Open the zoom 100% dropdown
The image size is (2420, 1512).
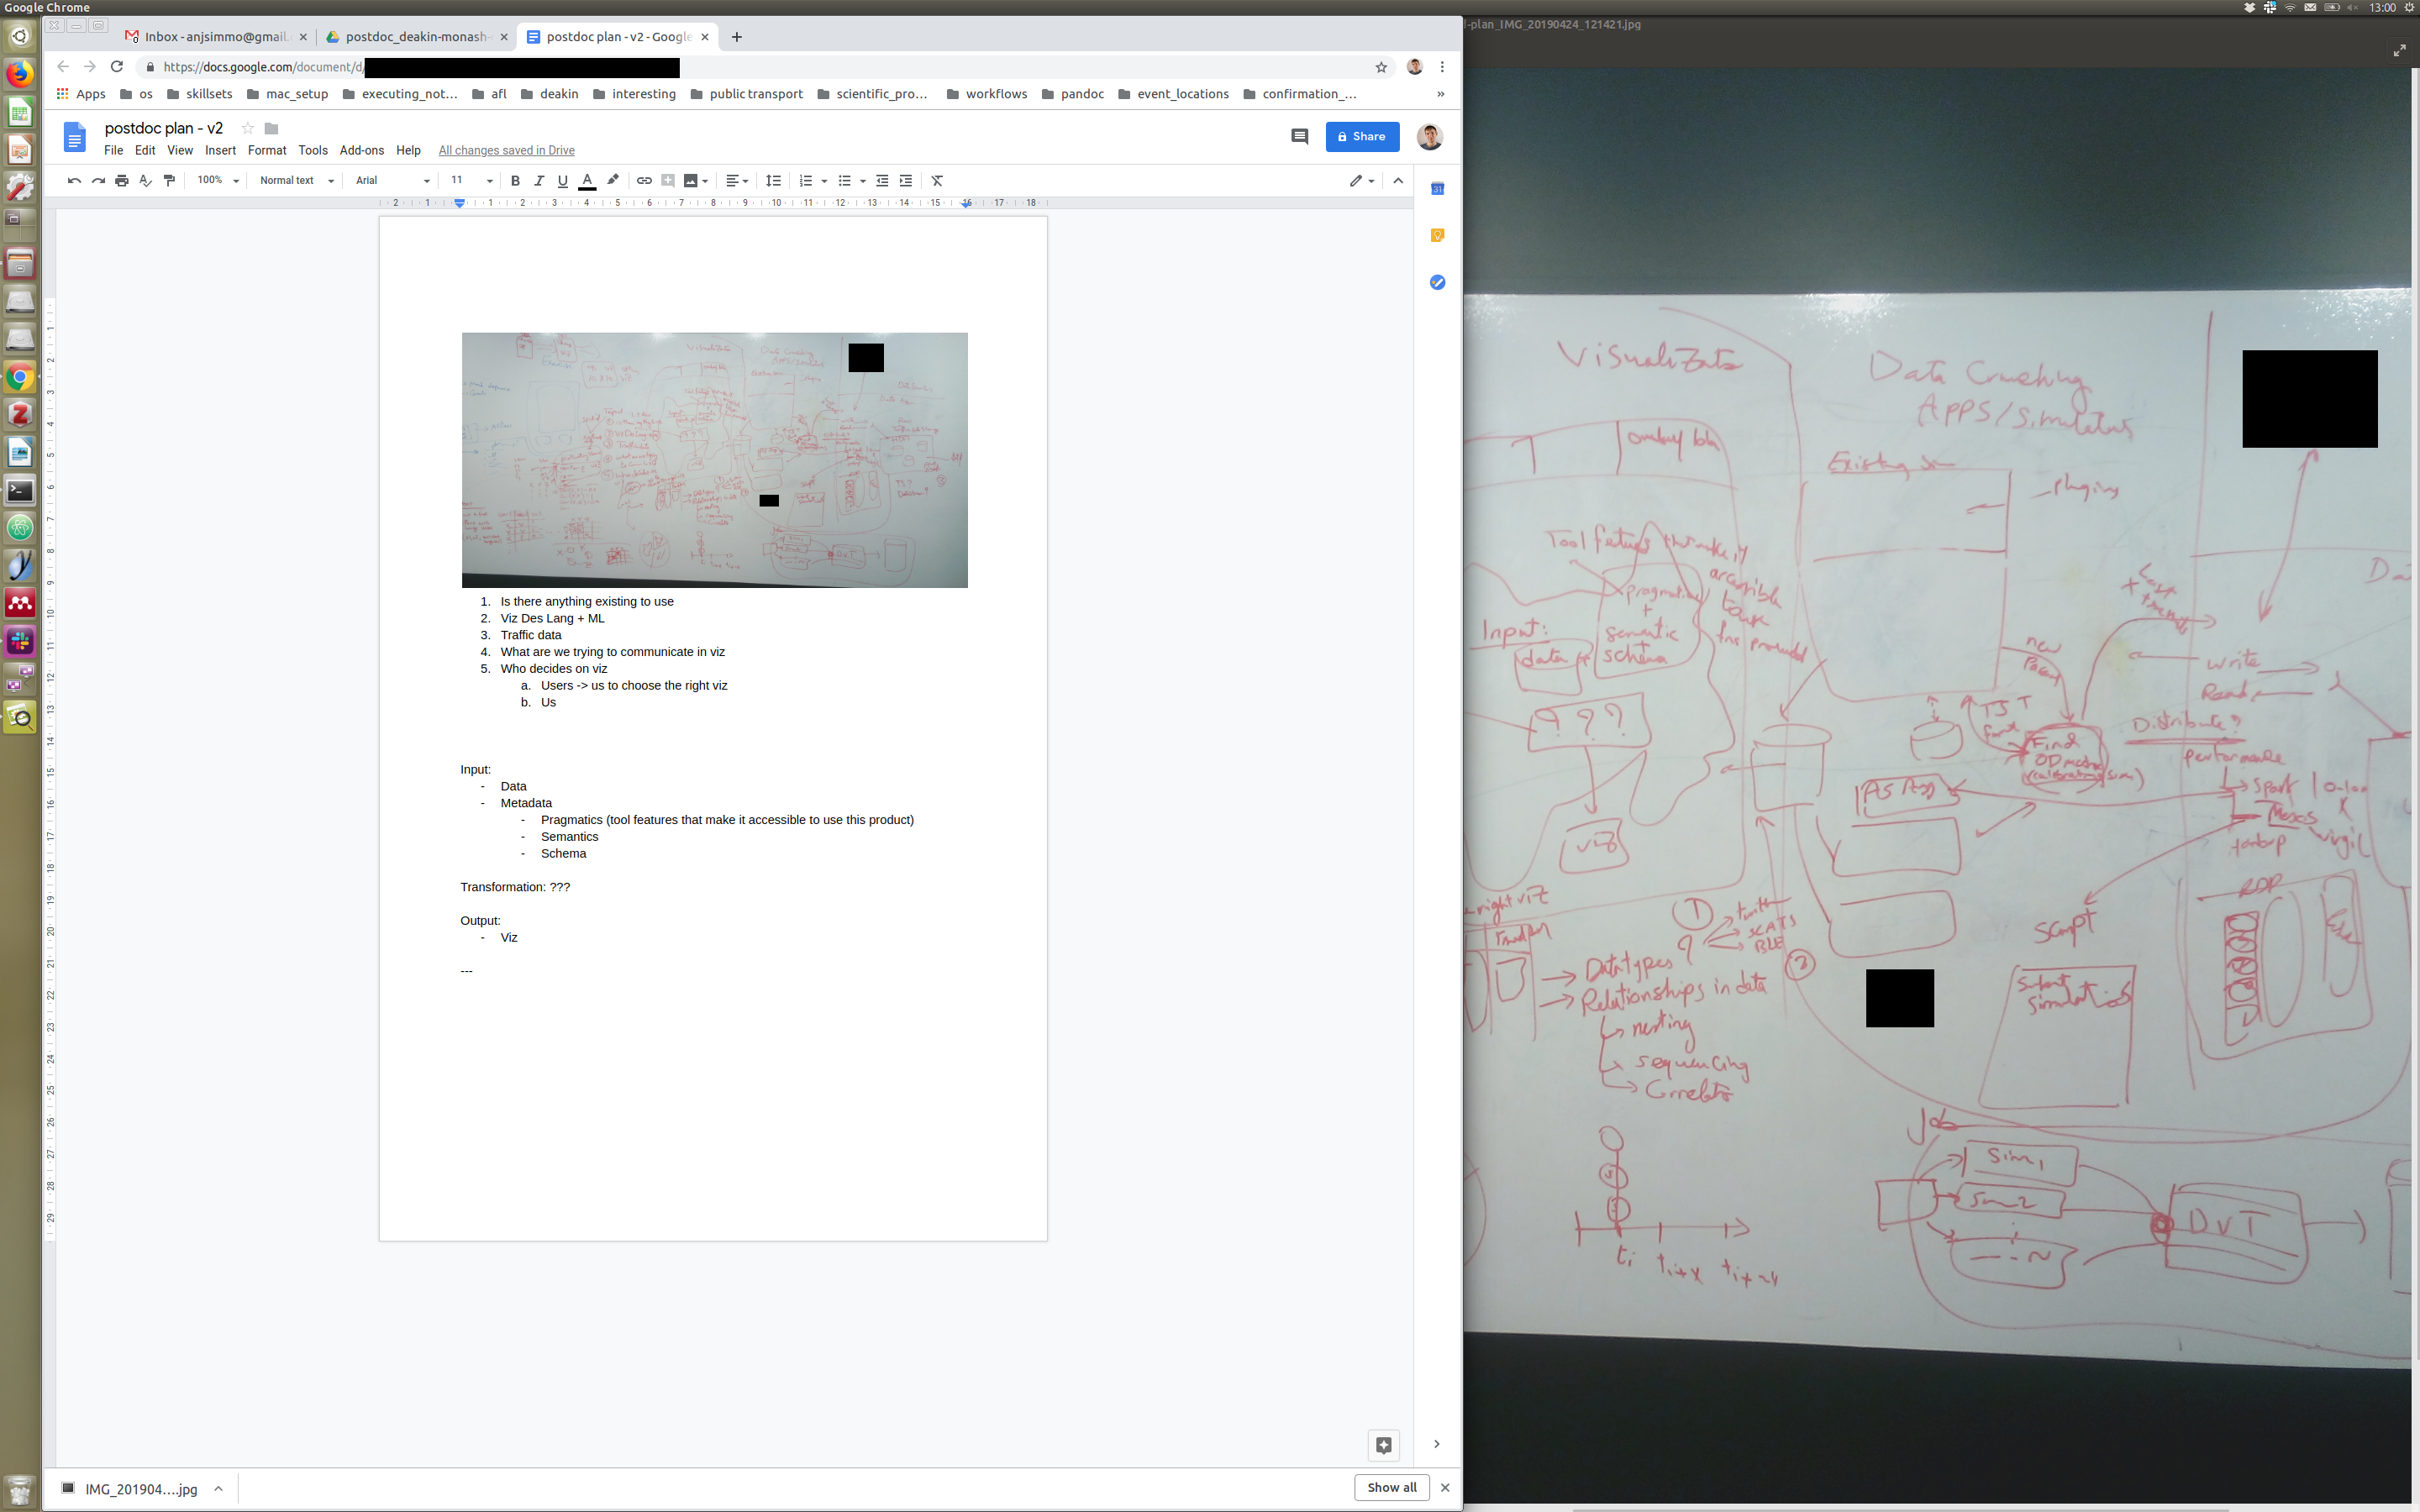218,180
